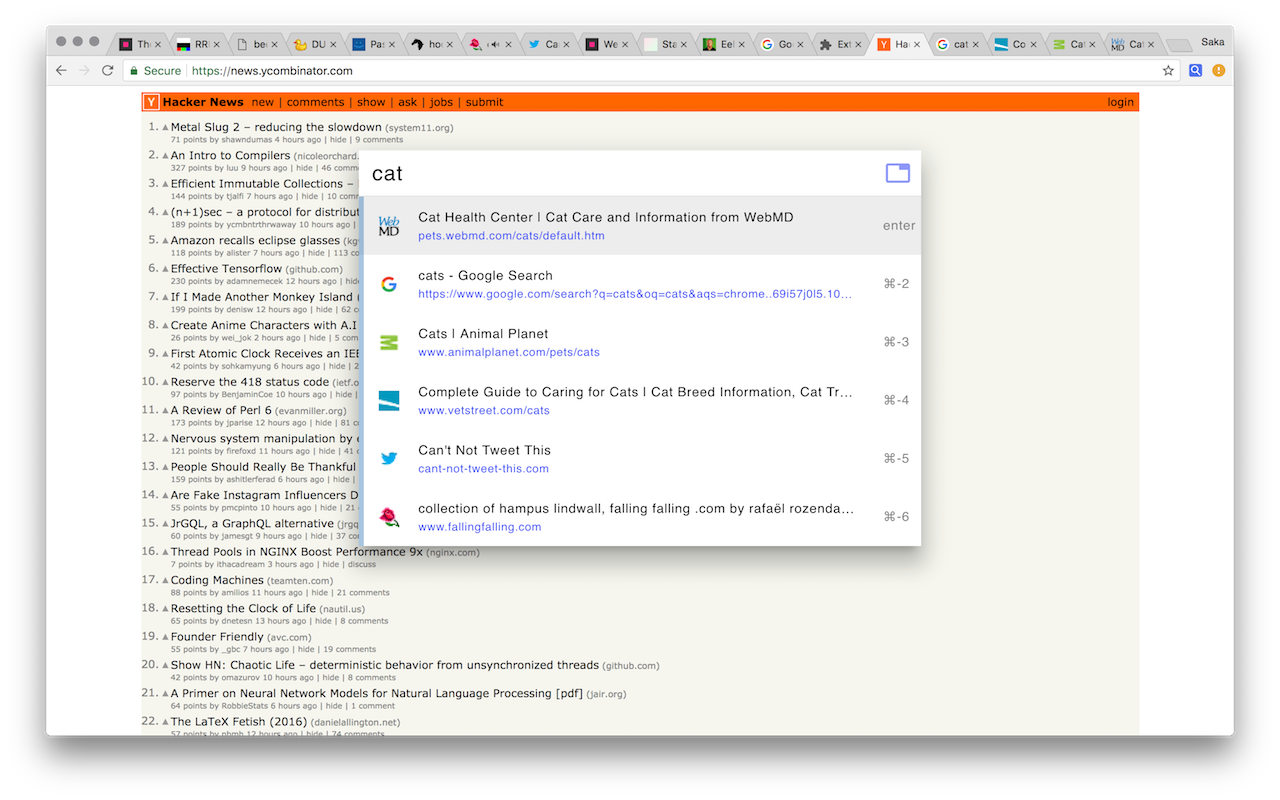1280x800 pixels.
Task: Open 'Metal Slug 2 – reducing the slowdown' story
Action: (x=276, y=127)
